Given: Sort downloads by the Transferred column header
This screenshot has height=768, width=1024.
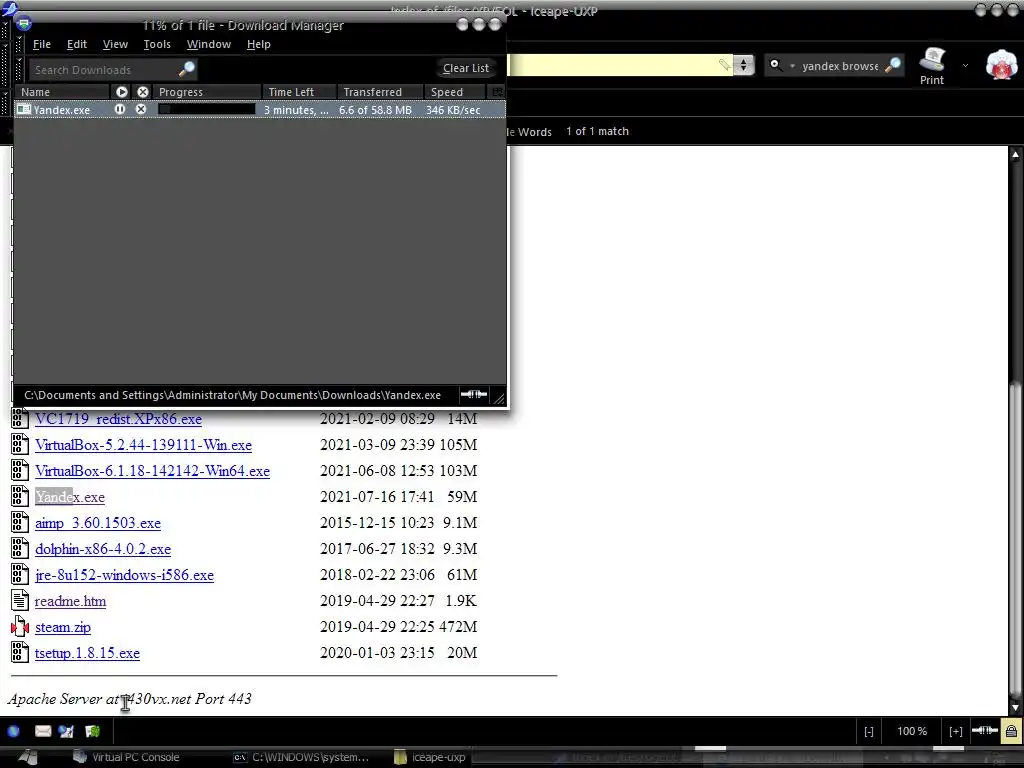Looking at the screenshot, I should (x=380, y=92).
